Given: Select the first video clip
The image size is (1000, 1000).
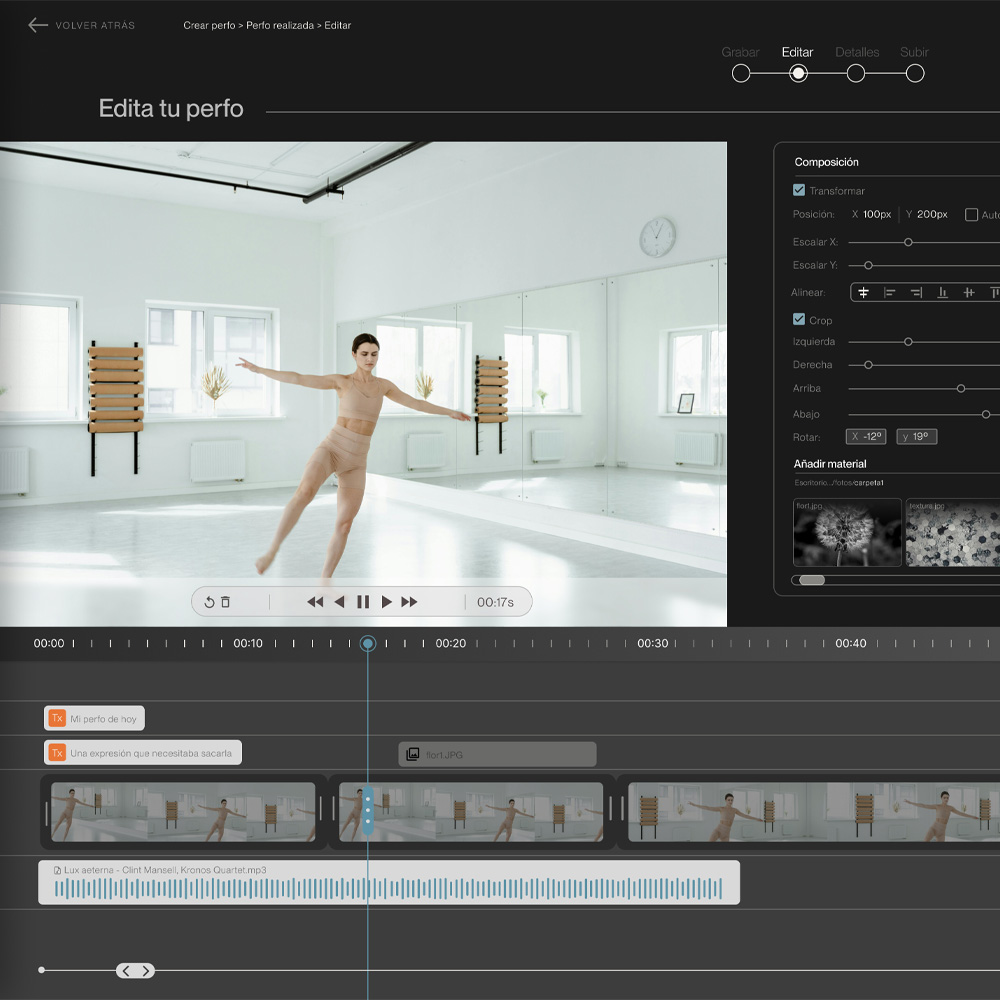Looking at the screenshot, I should click(x=184, y=812).
